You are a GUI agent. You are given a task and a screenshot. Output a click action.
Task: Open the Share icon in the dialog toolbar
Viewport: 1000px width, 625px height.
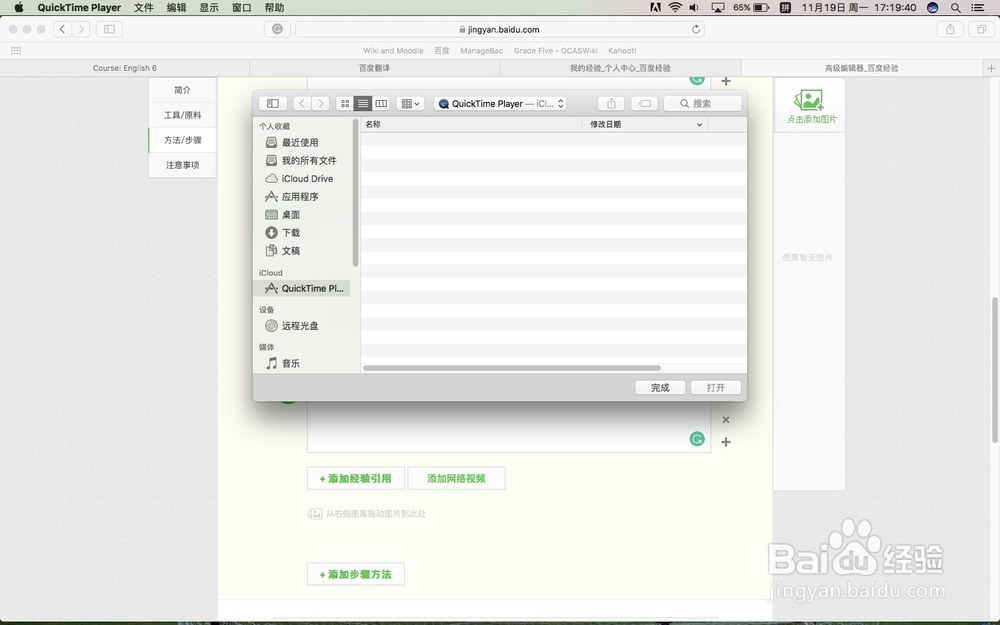pos(610,103)
